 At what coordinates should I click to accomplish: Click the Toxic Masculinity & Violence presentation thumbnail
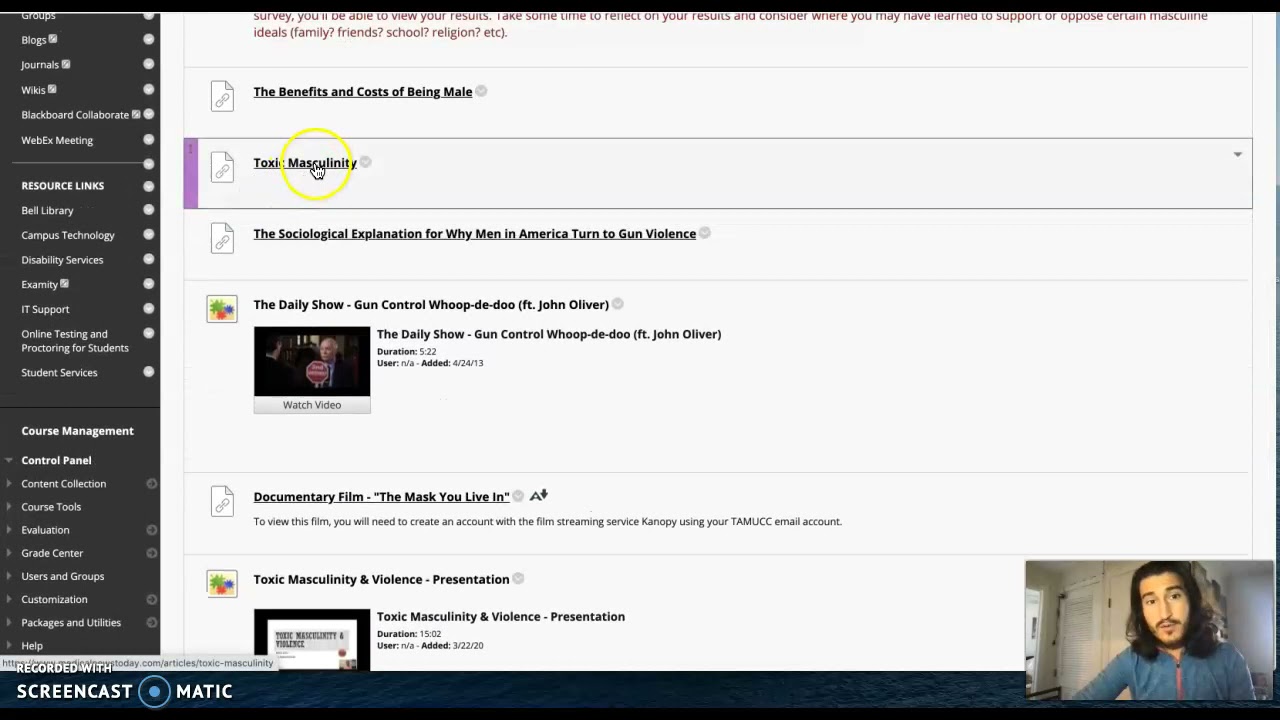[x=312, y=640]
